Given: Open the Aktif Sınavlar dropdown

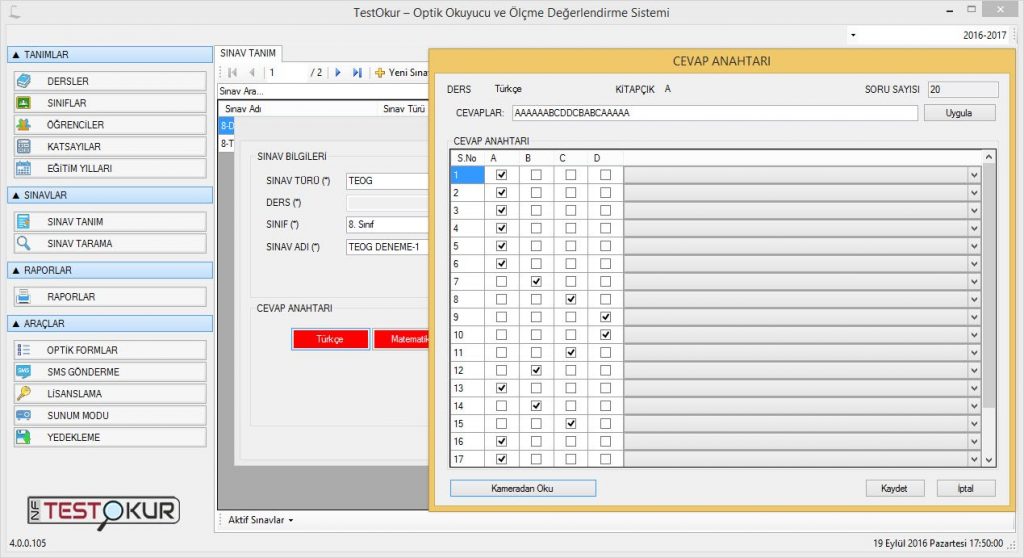Looking at the screenshot, I should 261,520.
